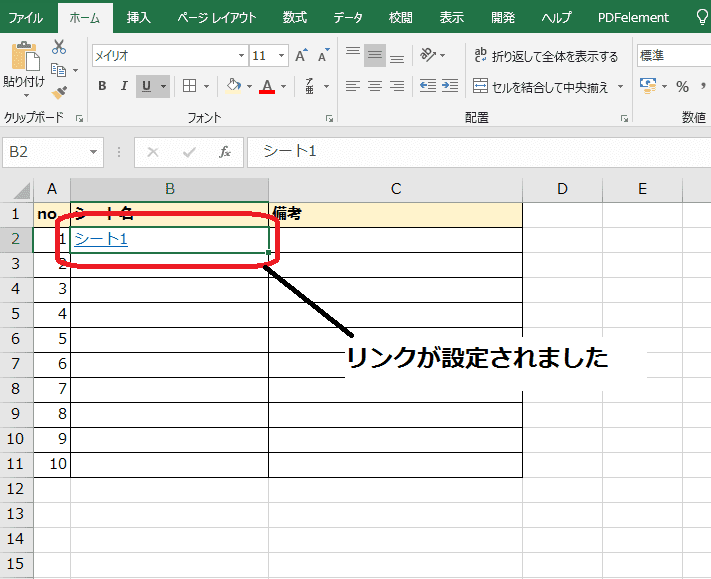The image size is (711, 579).
Task: Open font group dialog launcher
Action: coord(329,118)
